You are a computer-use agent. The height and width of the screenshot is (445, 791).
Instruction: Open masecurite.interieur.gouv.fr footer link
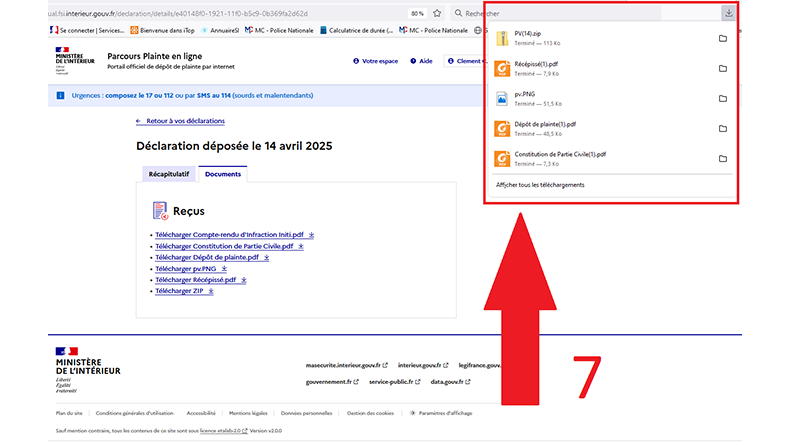[347, 365]
